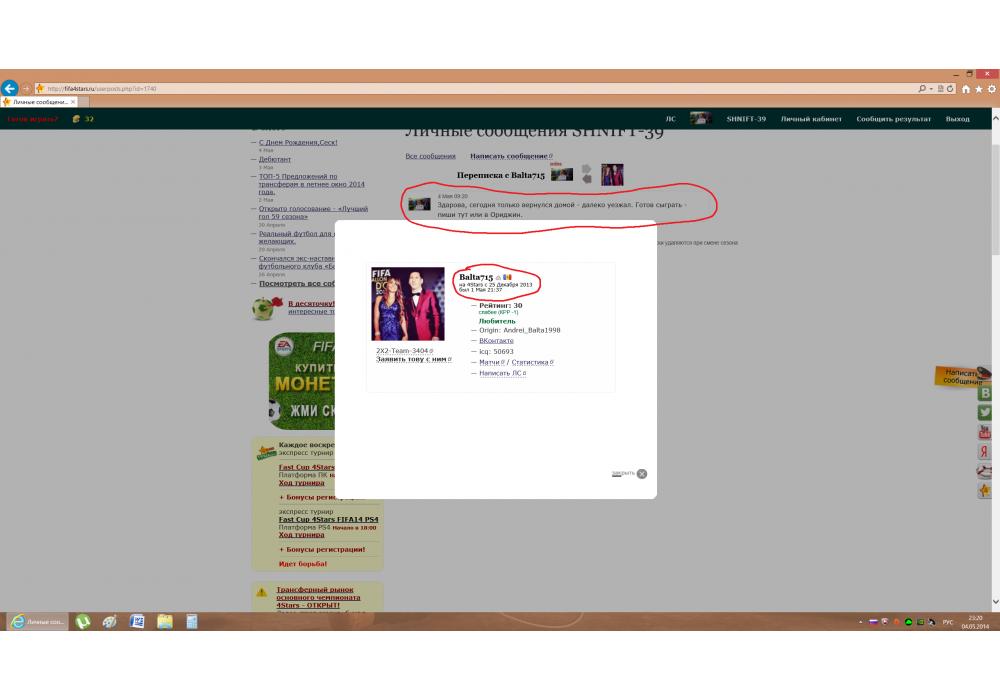Open the browser settings gear icon
Viewport: 1000px width, 700px height.
[992, 89]
